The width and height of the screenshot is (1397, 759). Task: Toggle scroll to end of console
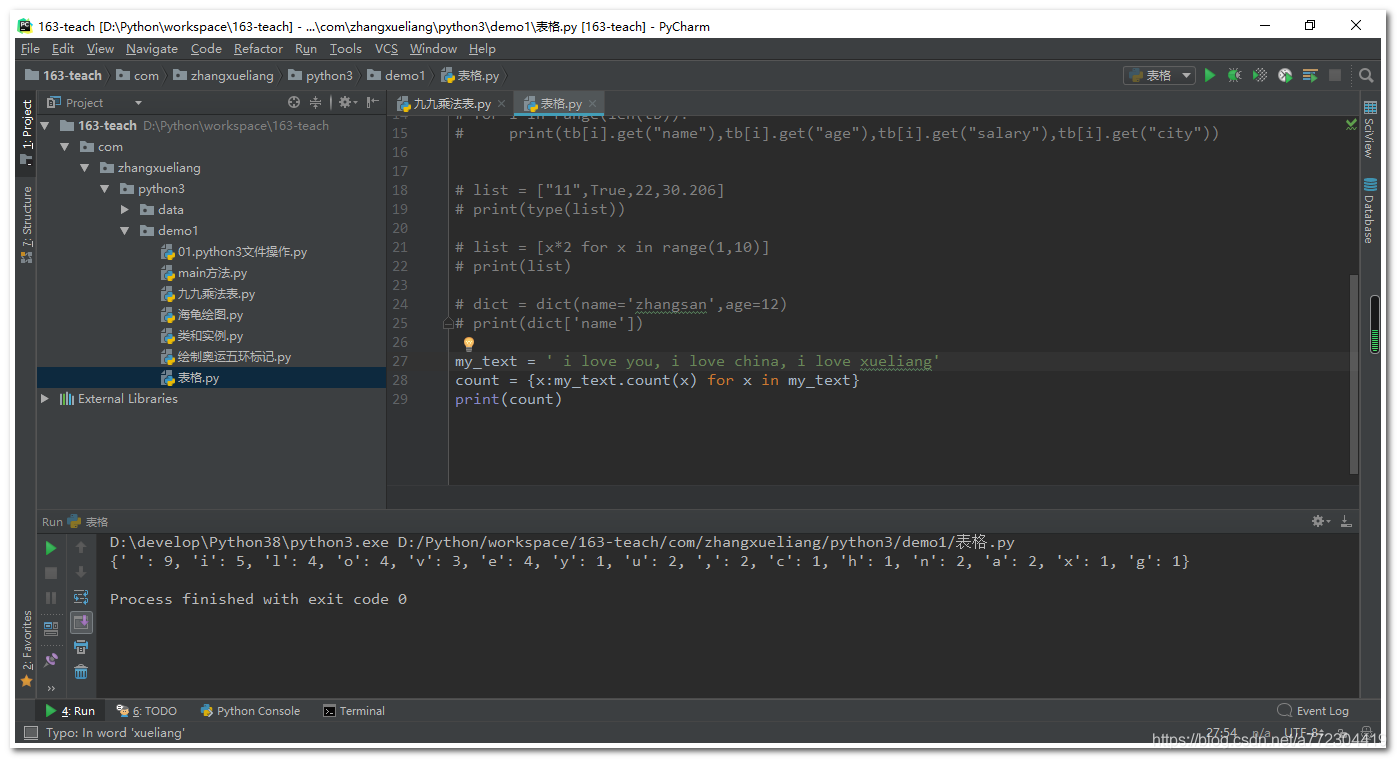81,622
